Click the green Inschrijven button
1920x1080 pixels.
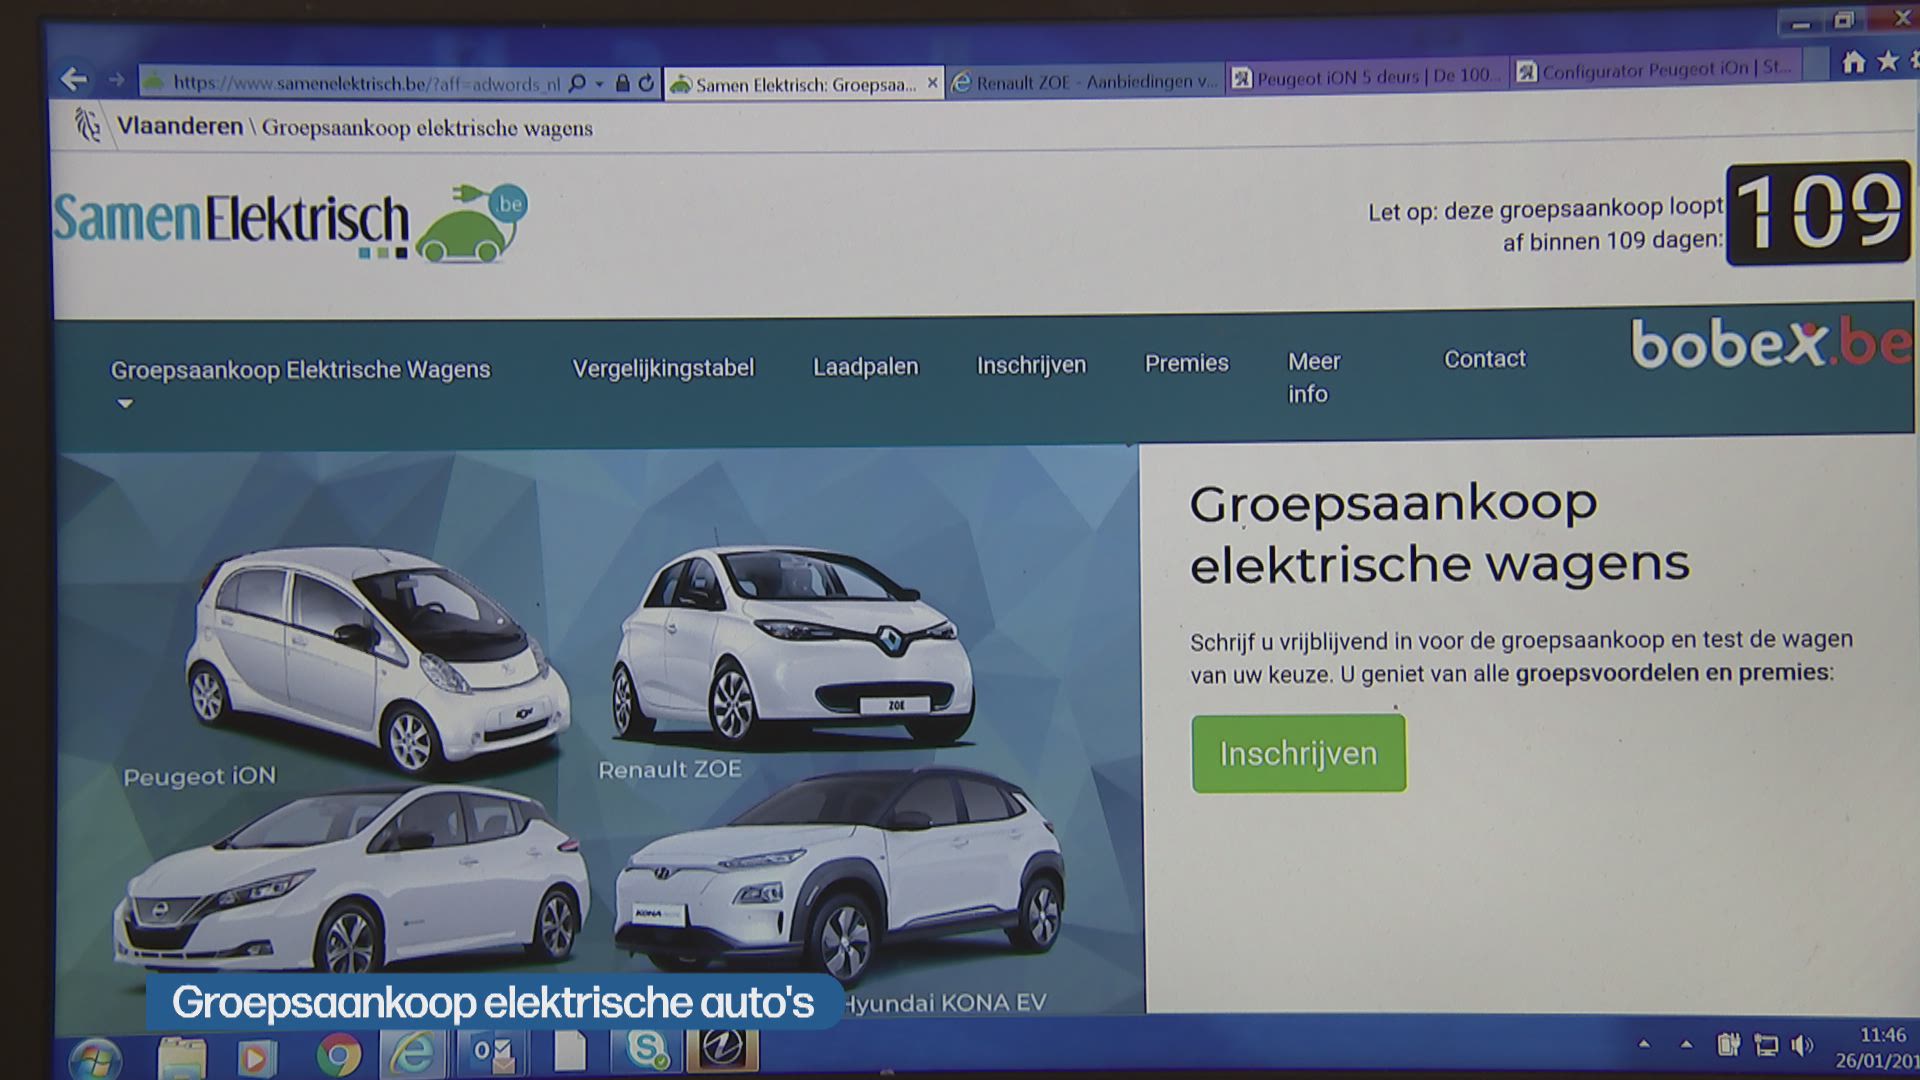tap(1298, 753)
